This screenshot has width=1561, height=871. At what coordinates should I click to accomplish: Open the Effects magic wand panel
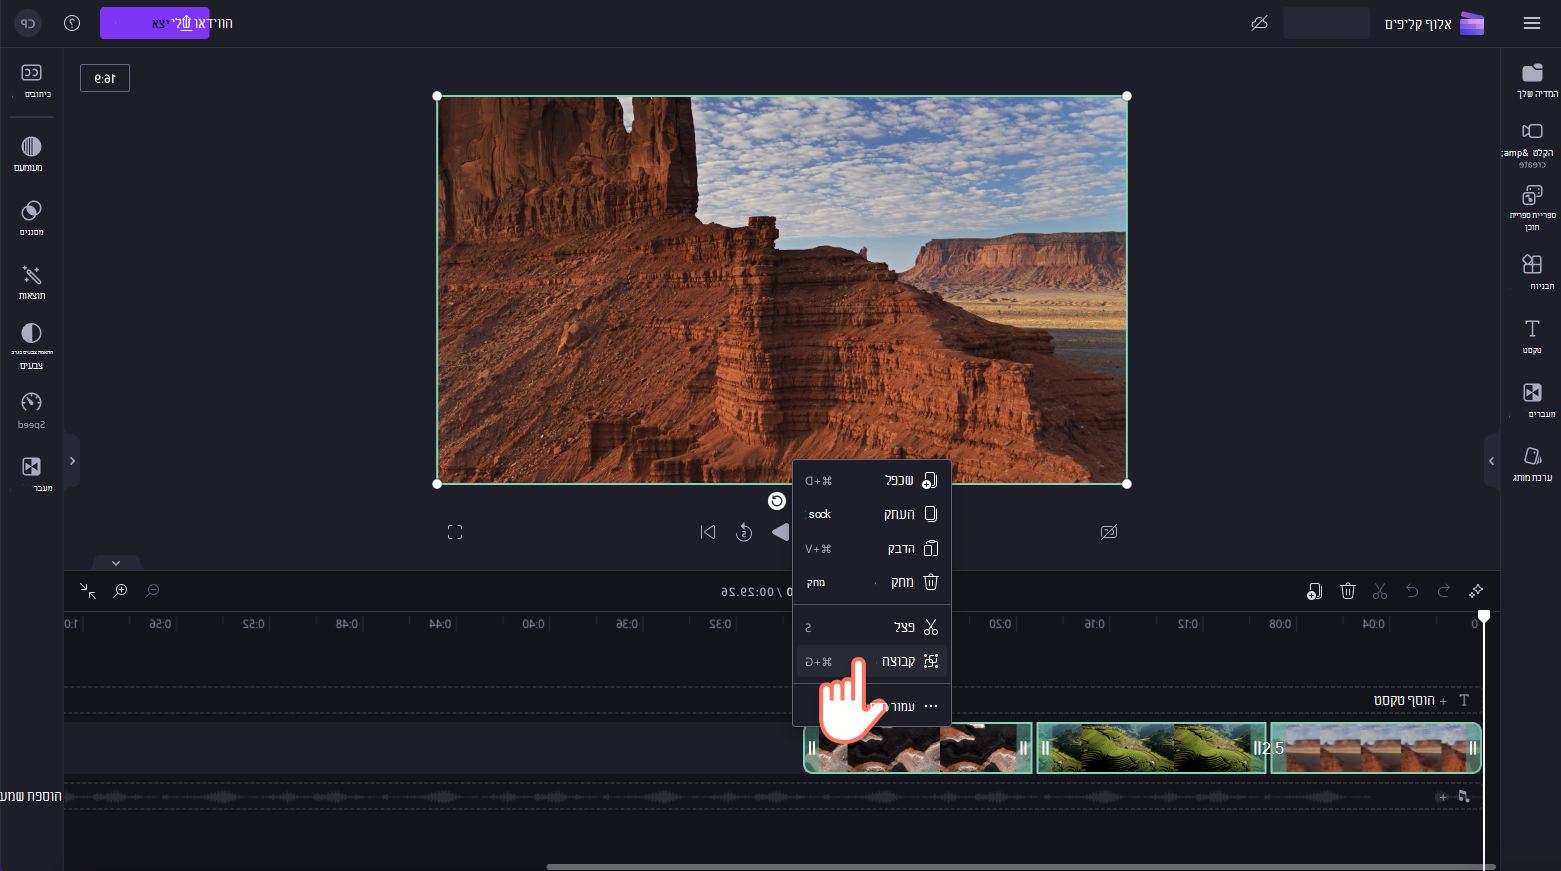[32, 282]
